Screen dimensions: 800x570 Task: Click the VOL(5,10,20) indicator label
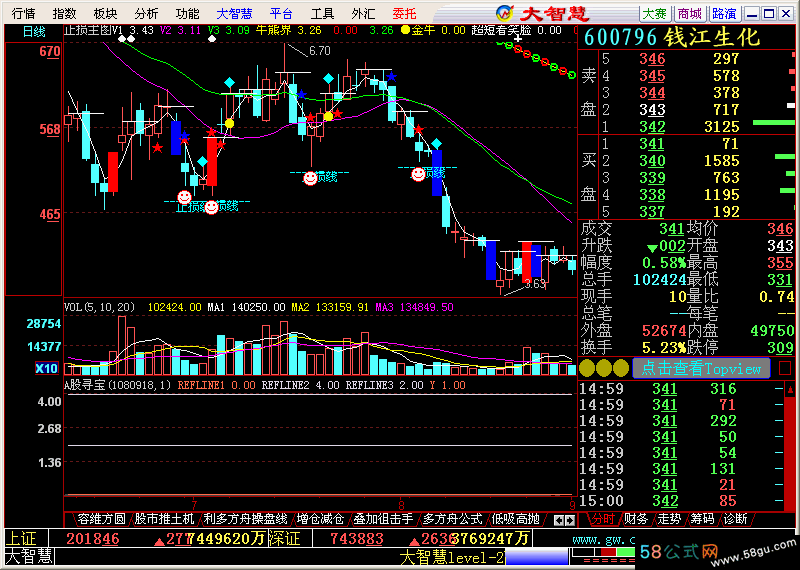(99, 307)
